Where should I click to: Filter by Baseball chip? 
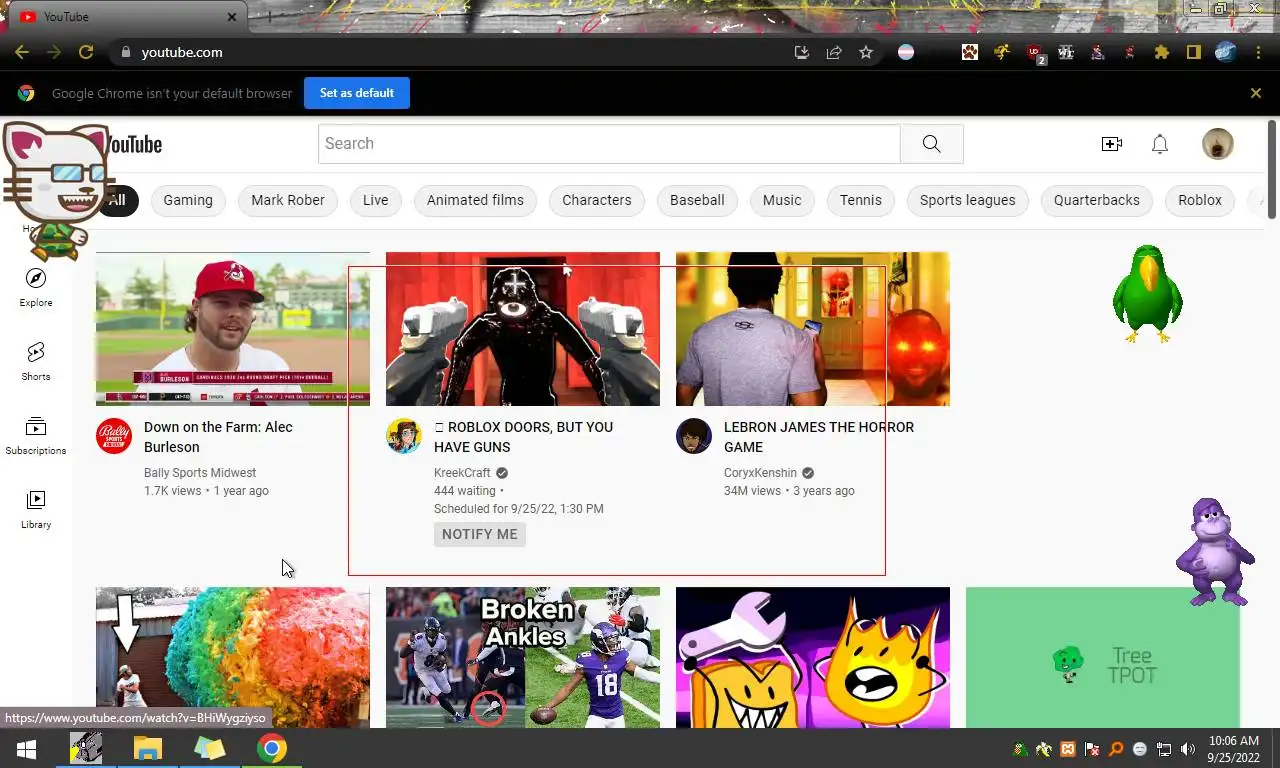click(697, 200)
